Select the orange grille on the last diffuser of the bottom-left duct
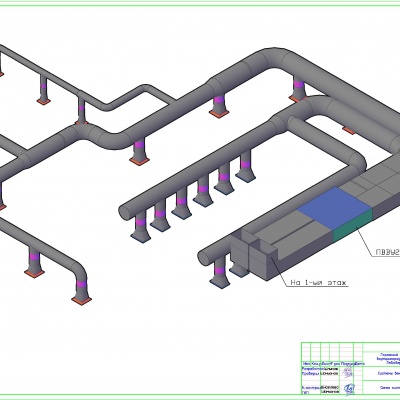Screen dimensions: 400x400 click(81, 300)
